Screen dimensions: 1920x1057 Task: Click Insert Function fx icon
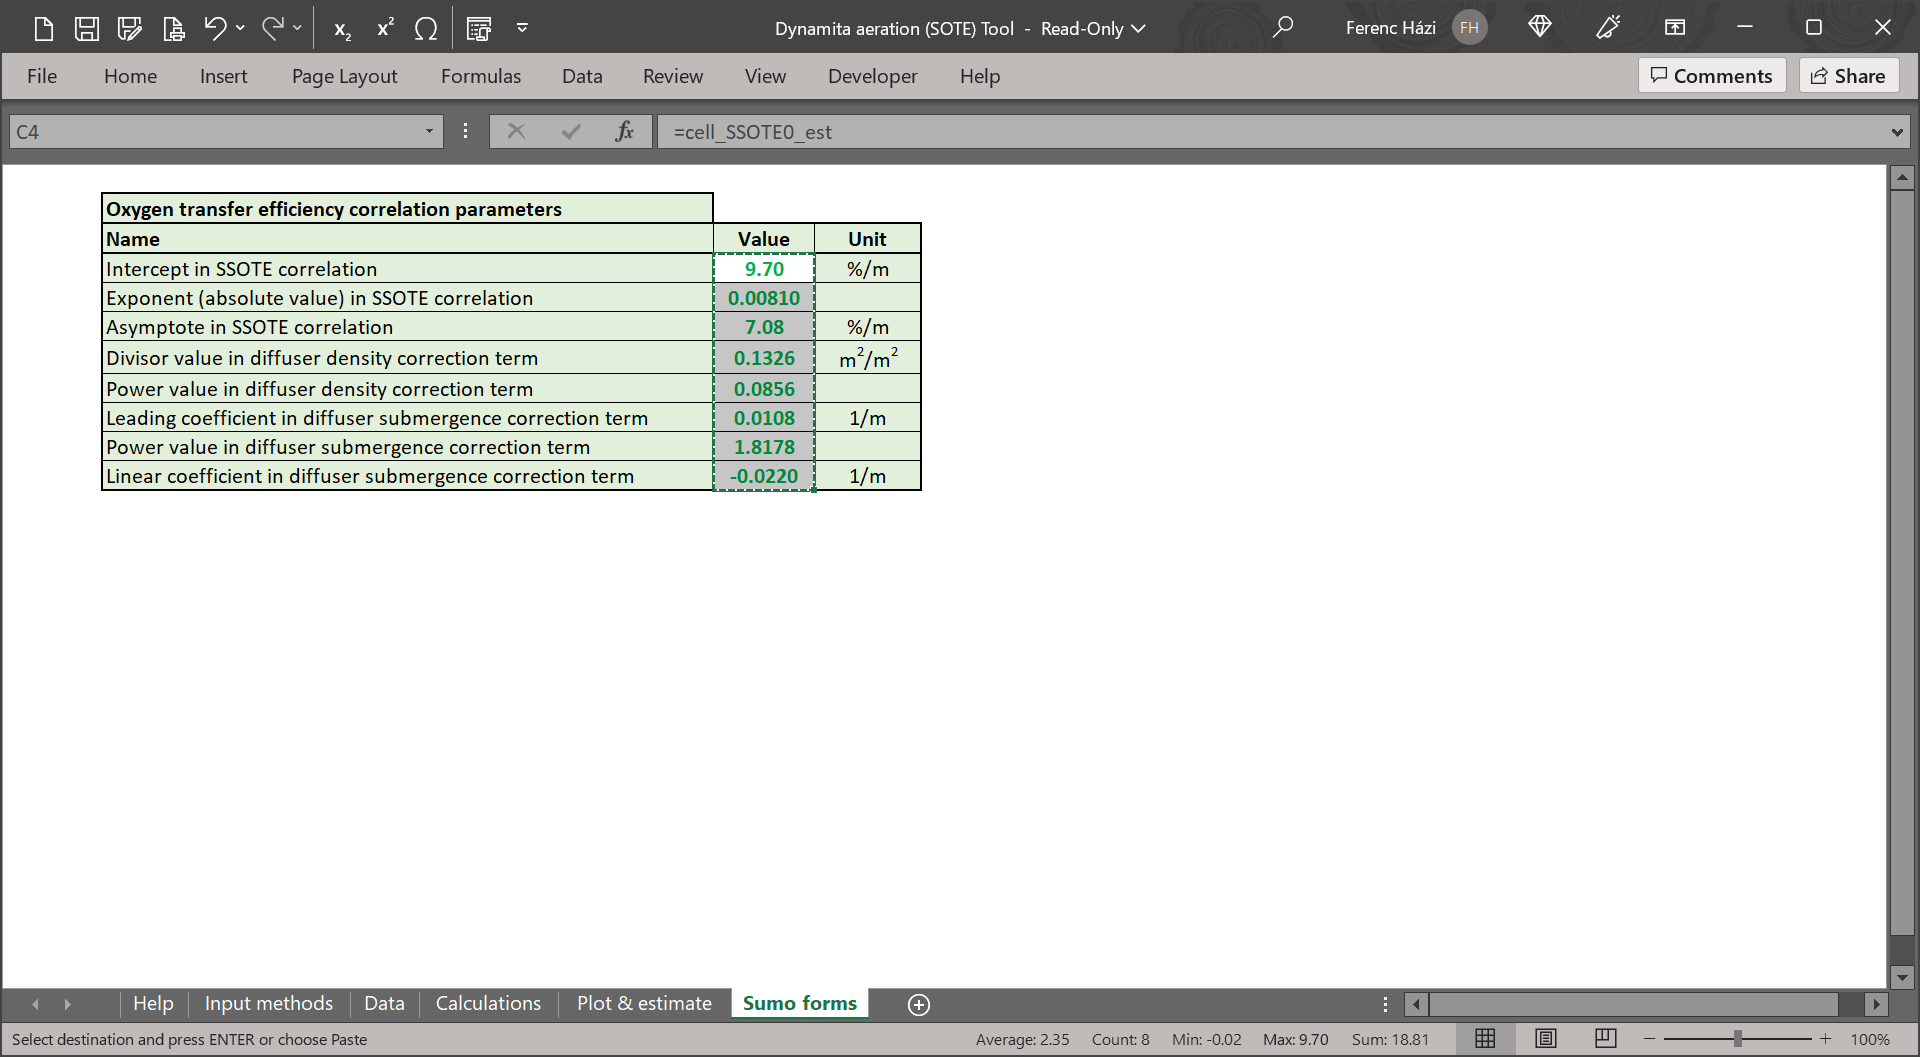(624, 131)
